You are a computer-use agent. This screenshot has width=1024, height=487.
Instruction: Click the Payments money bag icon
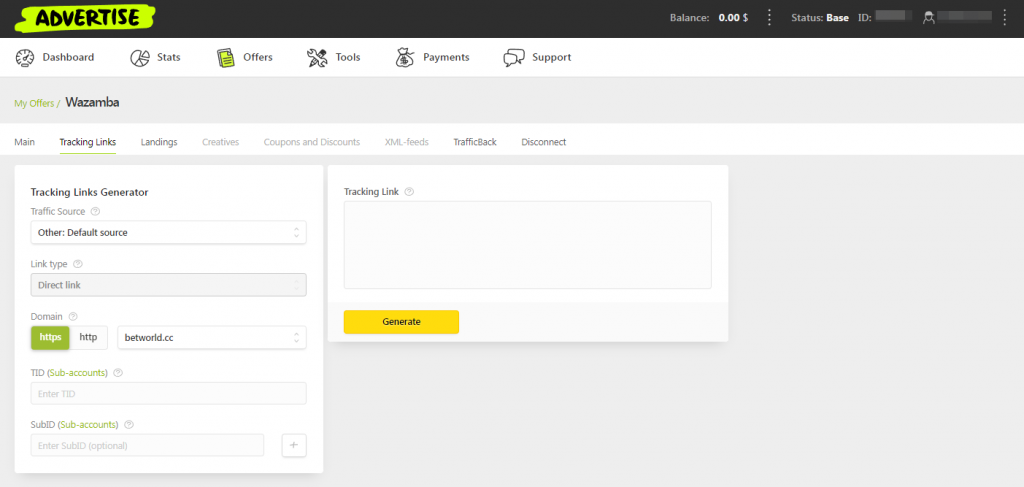[404, 57]
